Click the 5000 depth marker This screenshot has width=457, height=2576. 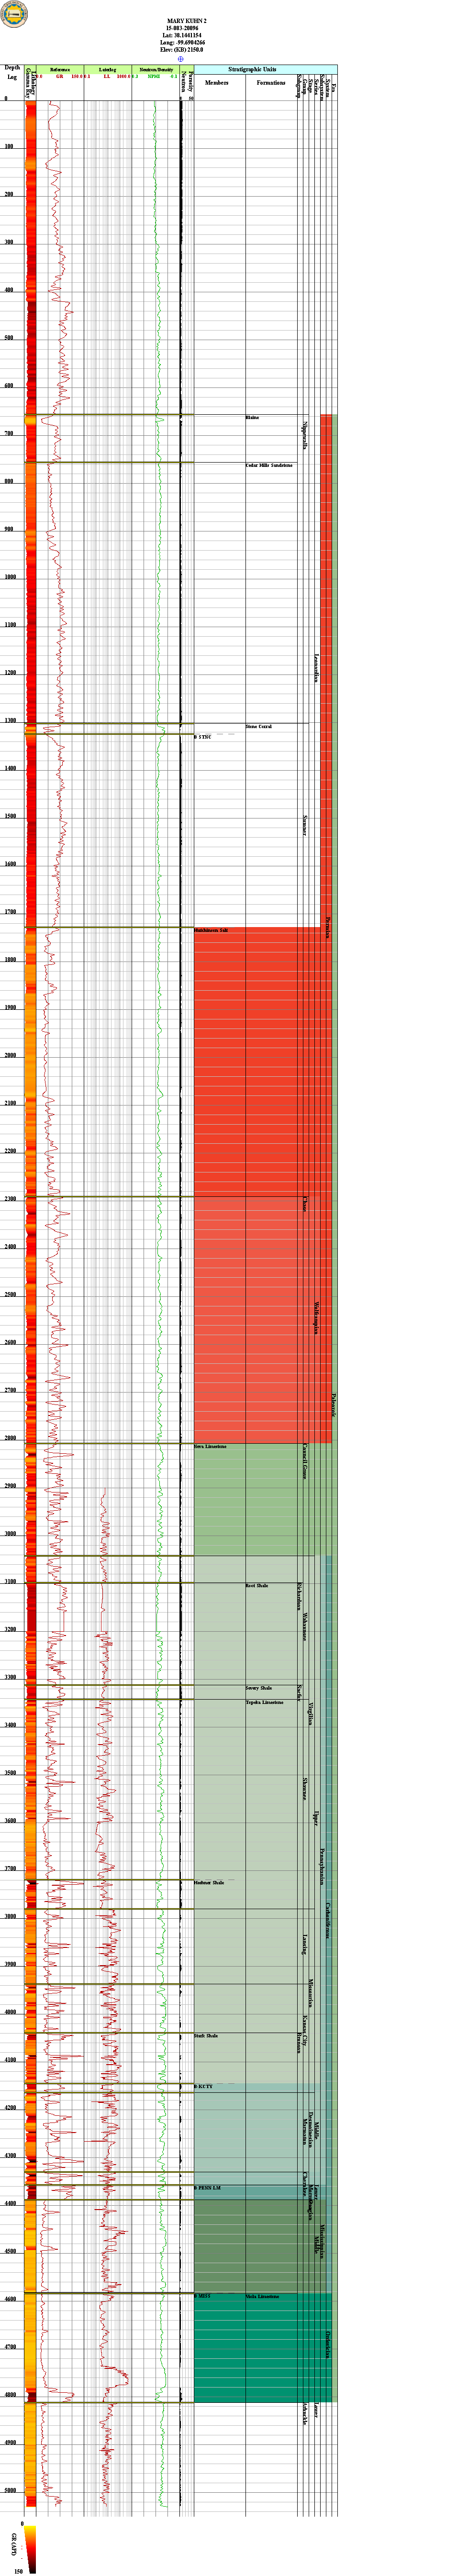pyautogui.click(x=9, y=2491)
